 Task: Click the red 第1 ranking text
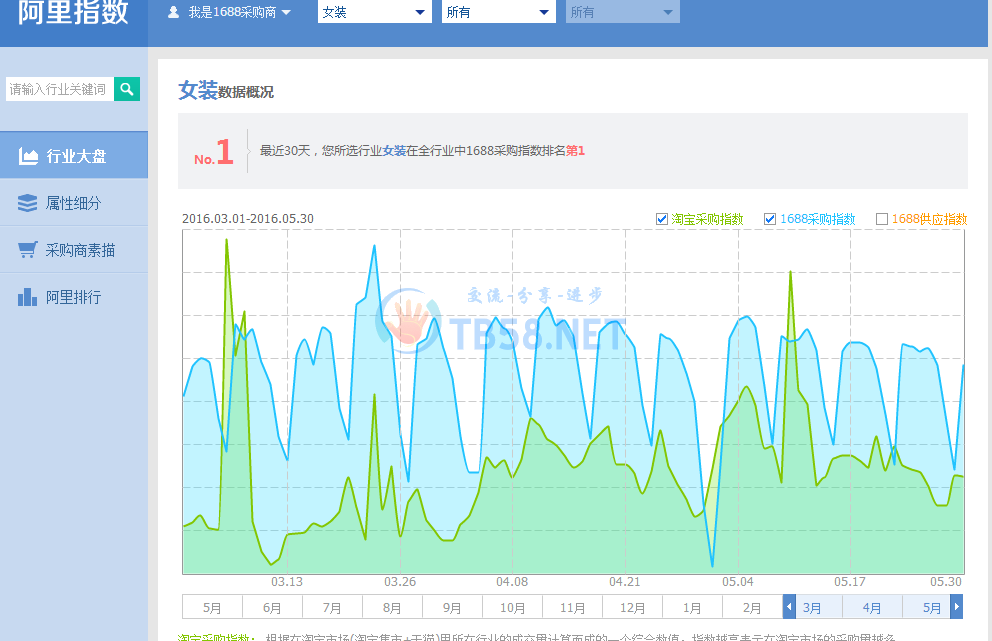575,151
